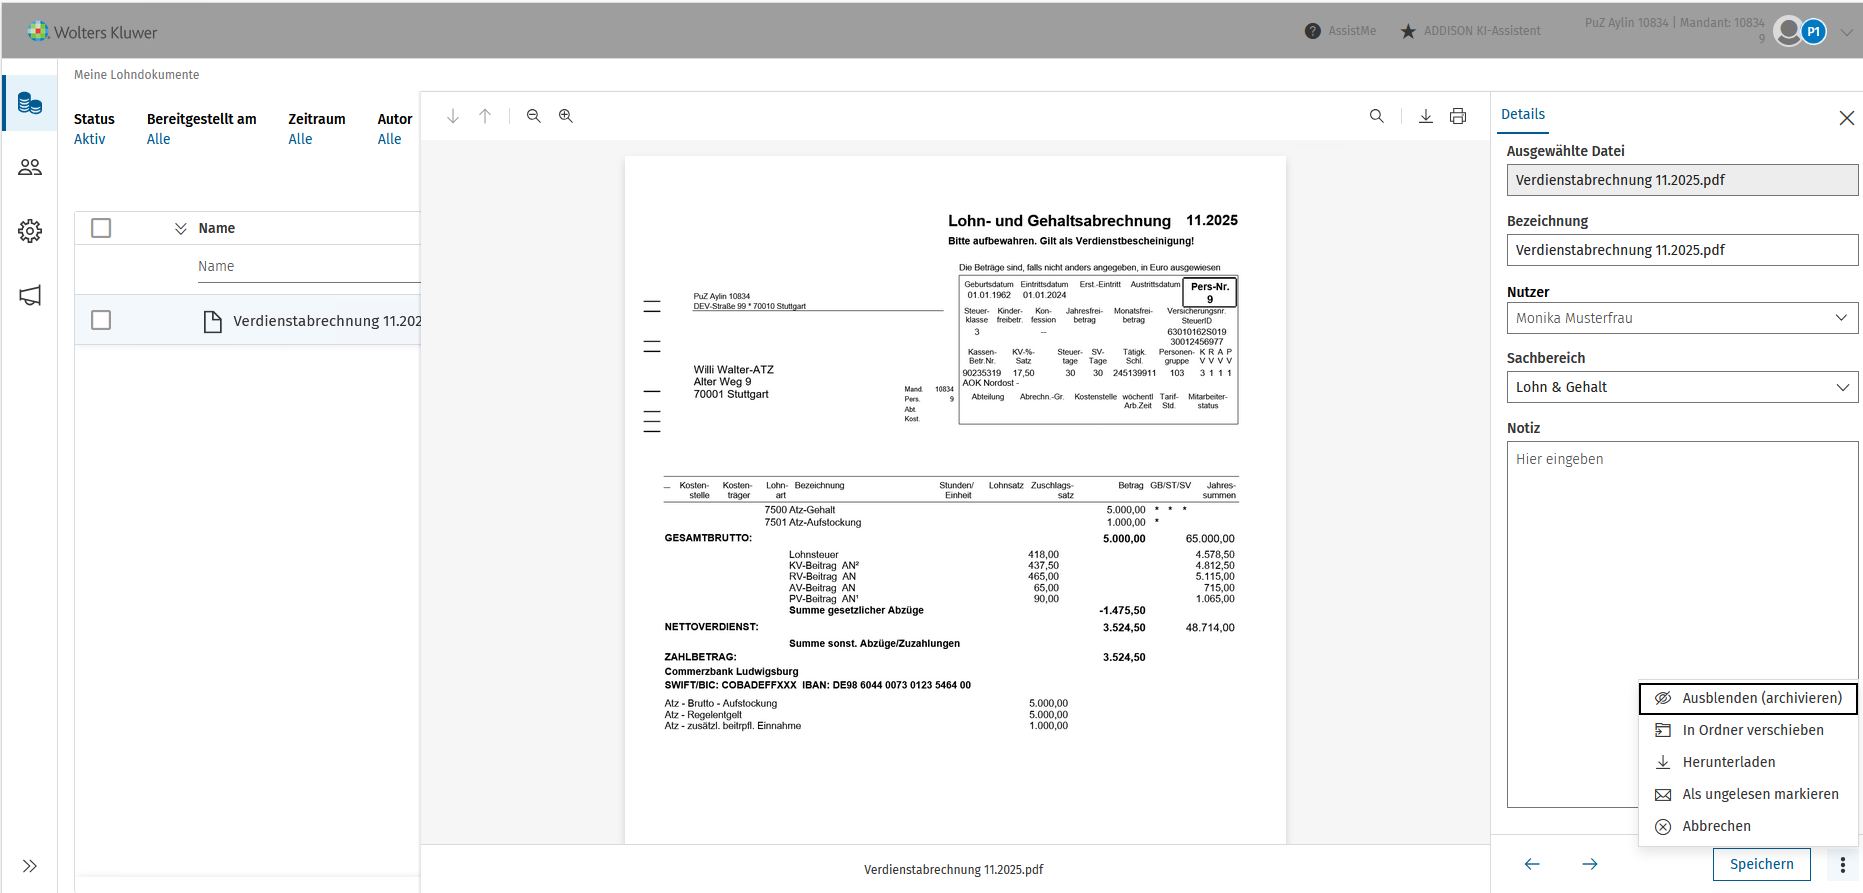This screenshot has height=893, width=1863.
Task: Go to previous document with up arrow
Action: coord(485,116)
